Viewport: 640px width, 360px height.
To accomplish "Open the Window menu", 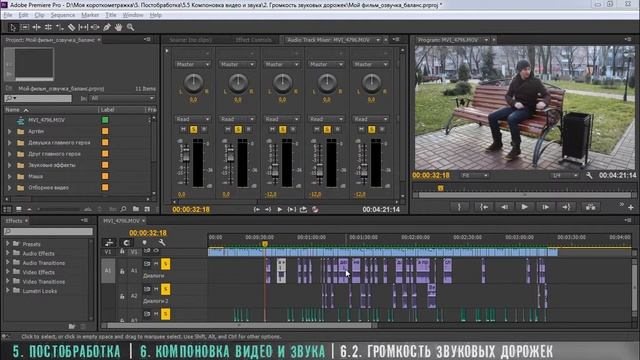I will click(133, 15).
